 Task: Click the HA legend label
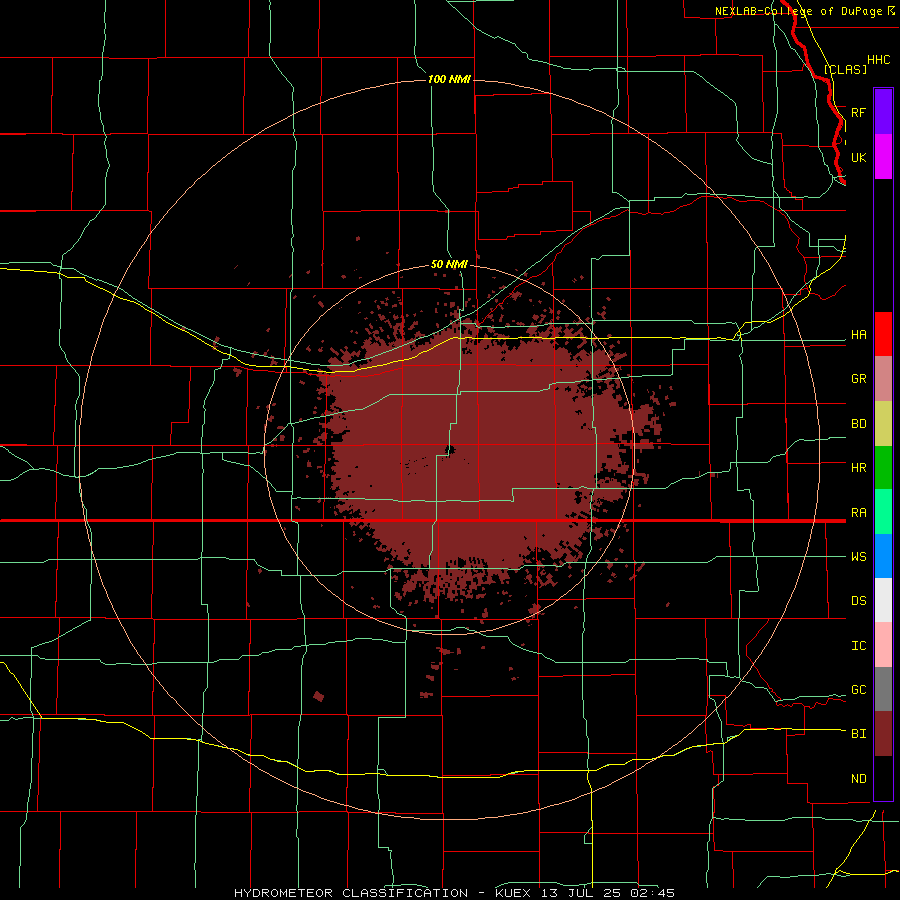(858, 335)
